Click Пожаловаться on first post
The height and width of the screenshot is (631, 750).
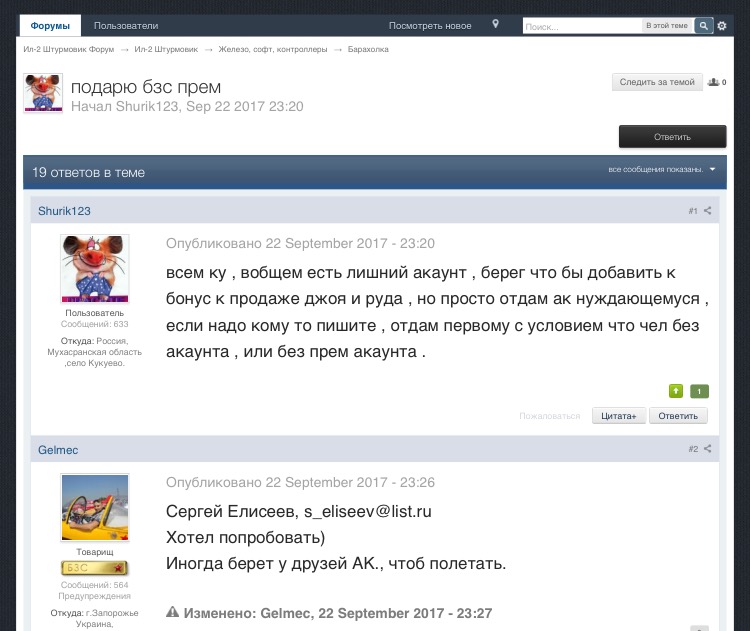(550, 416)
